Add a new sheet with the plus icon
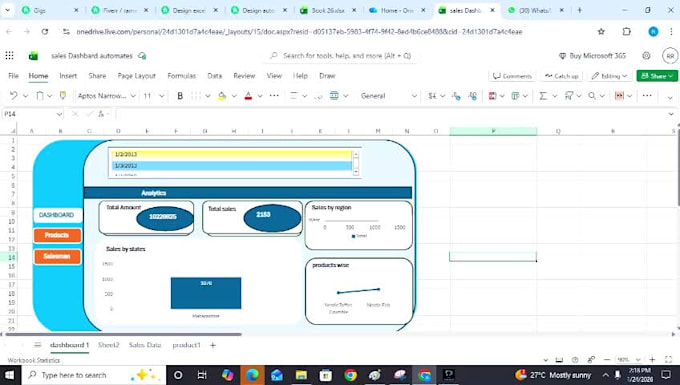The image size is (680, 385). (212, 345)
